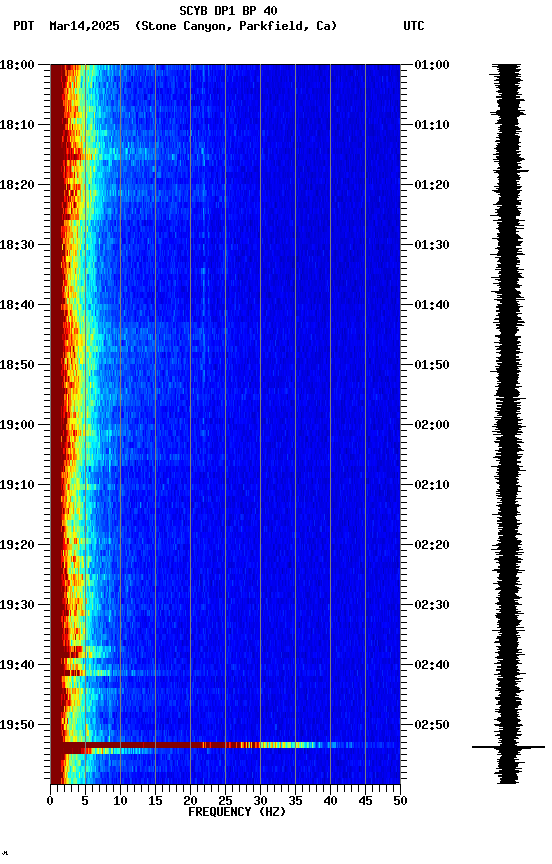Click the large spike on the seismogram trace

pos(508,748)
